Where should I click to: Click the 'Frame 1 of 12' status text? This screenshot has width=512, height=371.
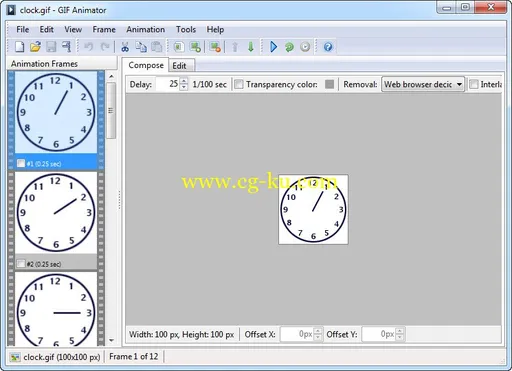point(133,357)
